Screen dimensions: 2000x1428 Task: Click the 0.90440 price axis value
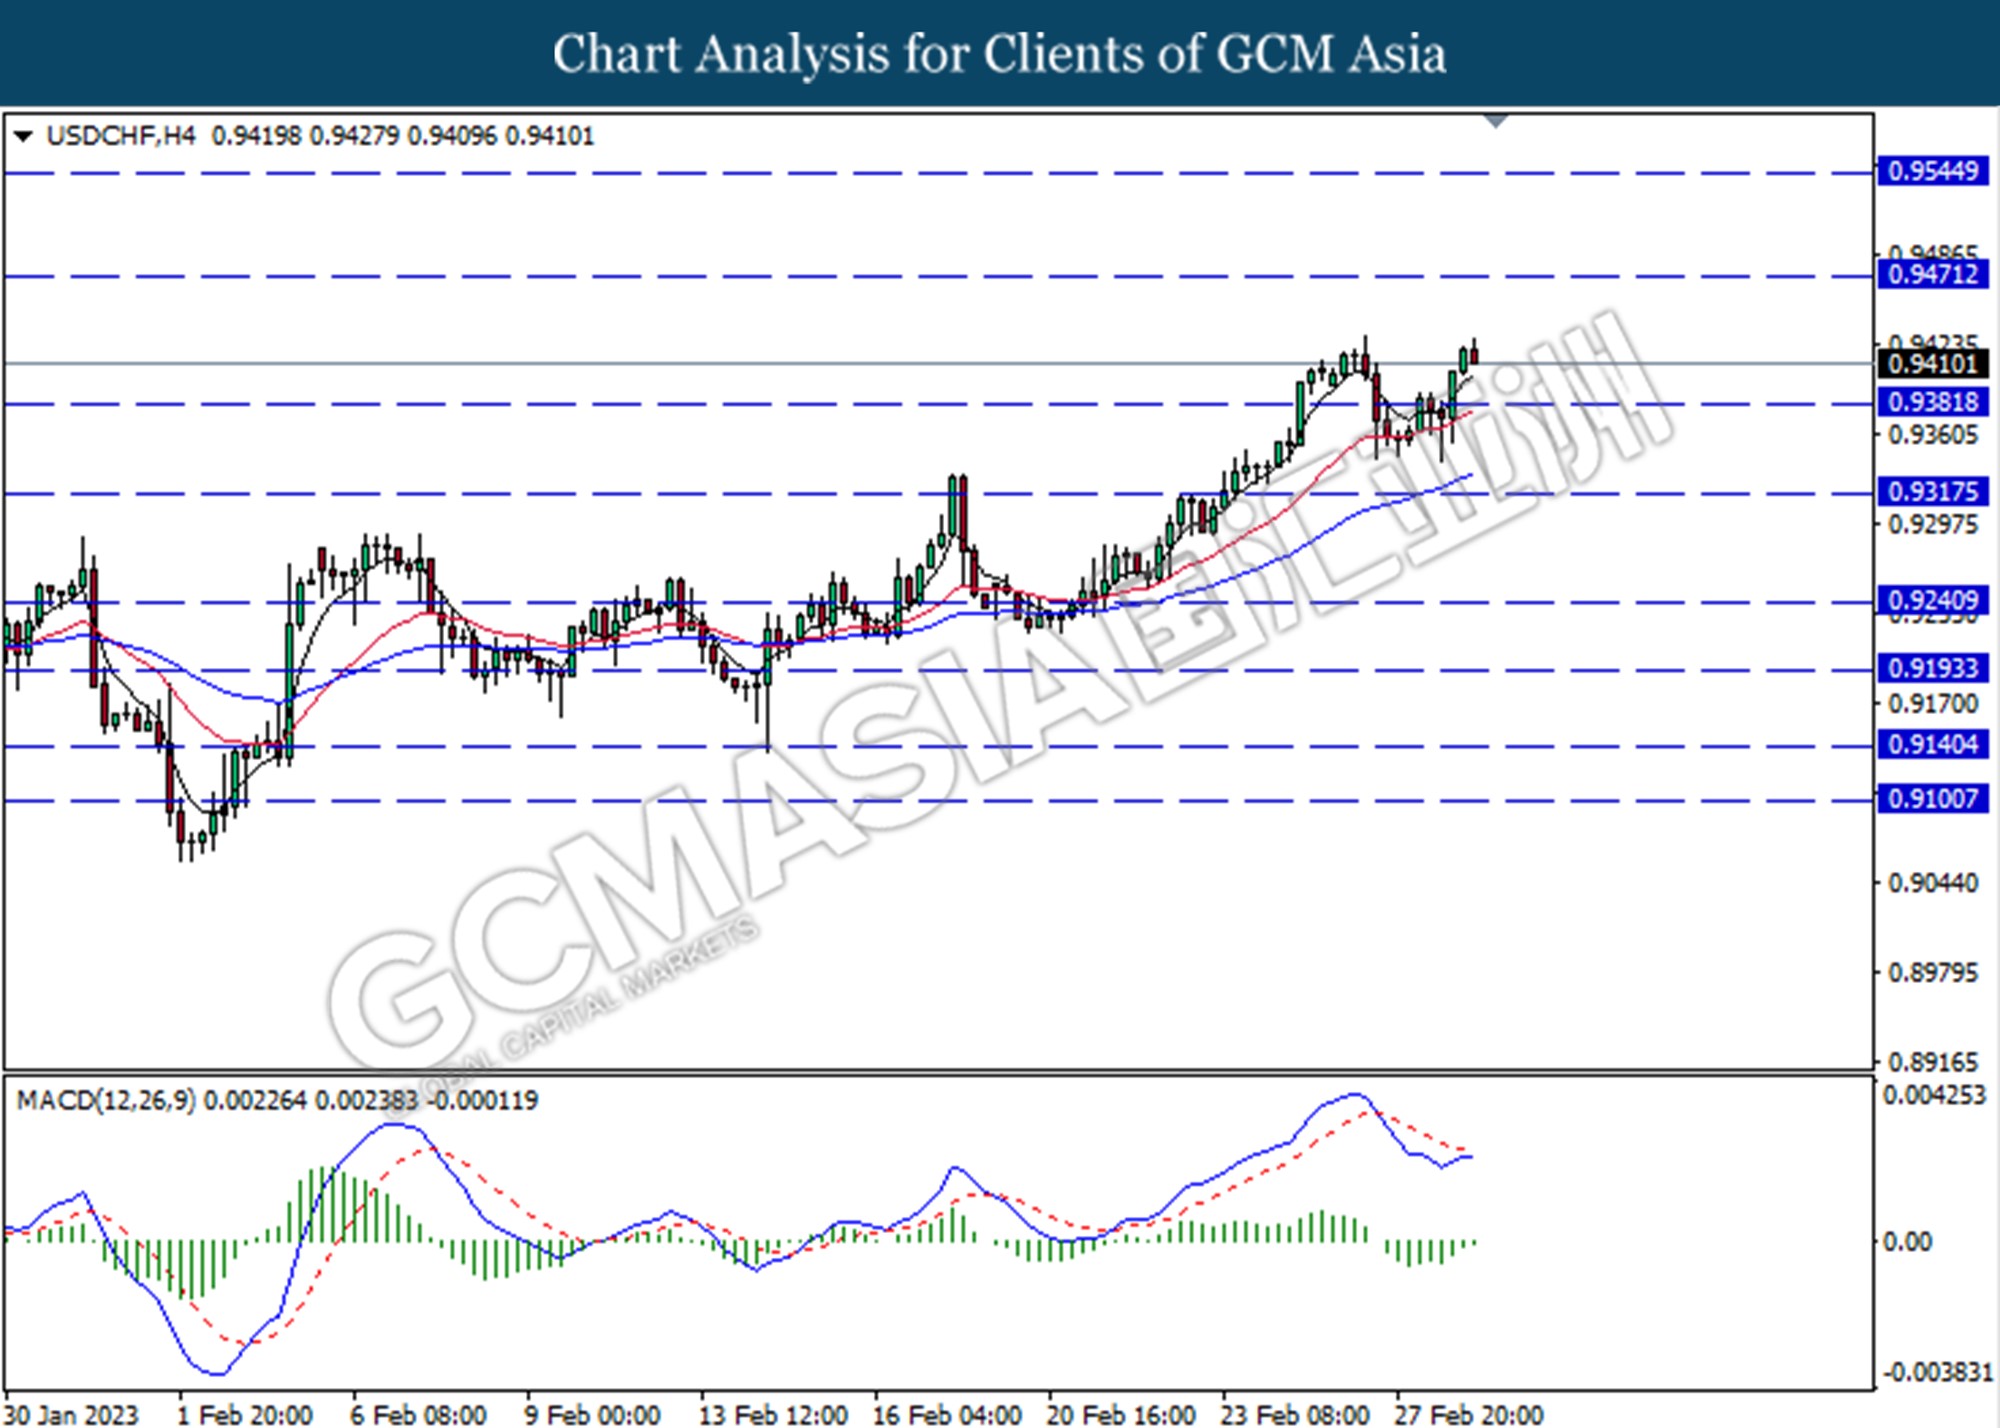(x=1932, y=883)
